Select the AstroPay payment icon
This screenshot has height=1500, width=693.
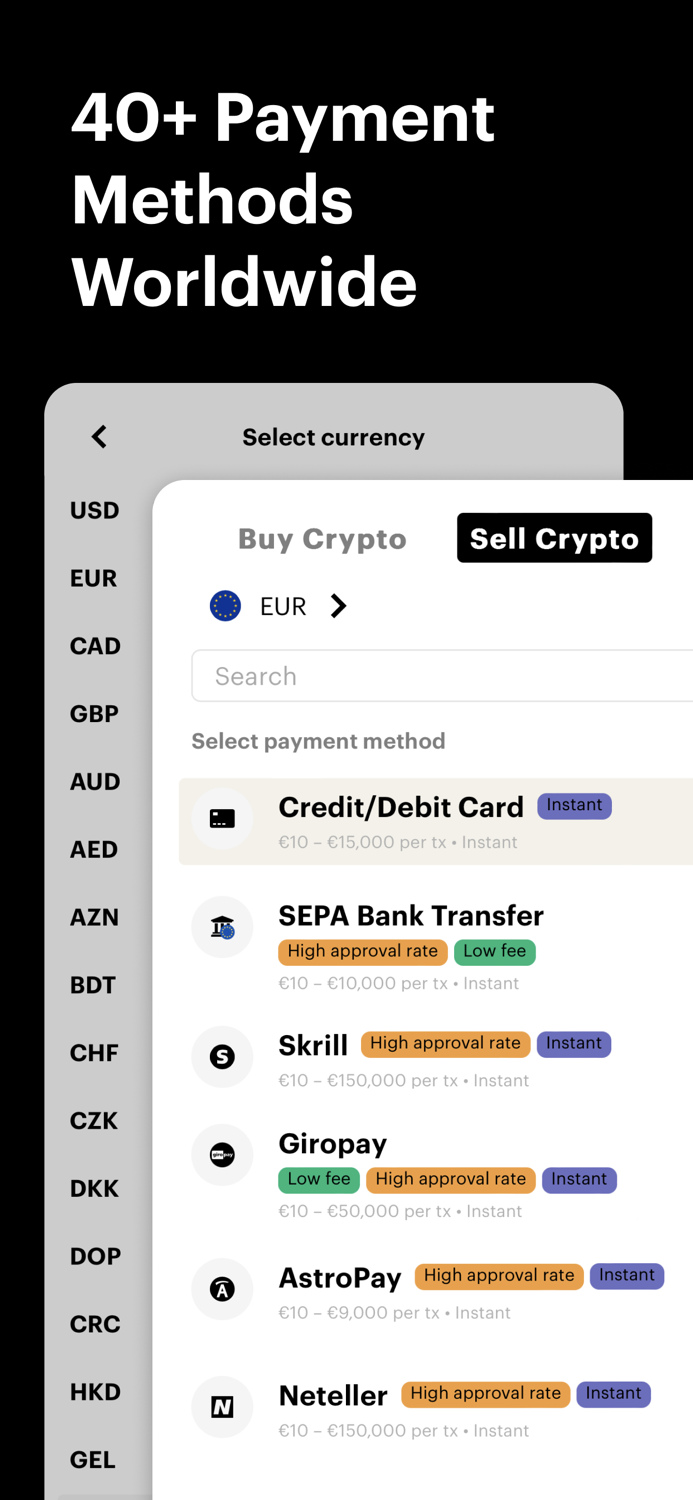pyautogui.click(x=222, y=1289)
